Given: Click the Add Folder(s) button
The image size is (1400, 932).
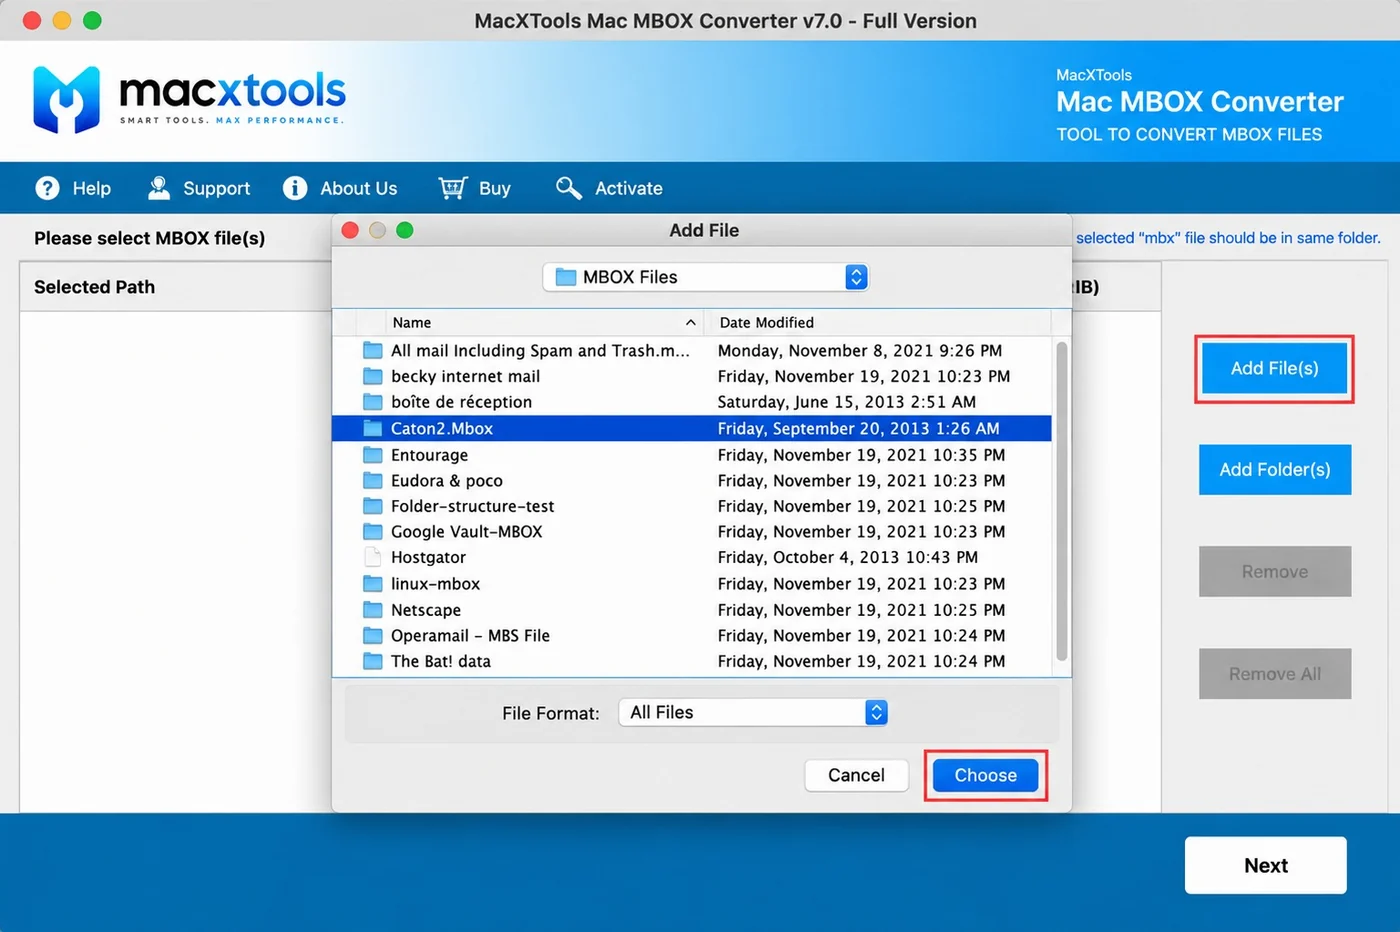Looking at the screenshot, I should [x=1275, y=469].
